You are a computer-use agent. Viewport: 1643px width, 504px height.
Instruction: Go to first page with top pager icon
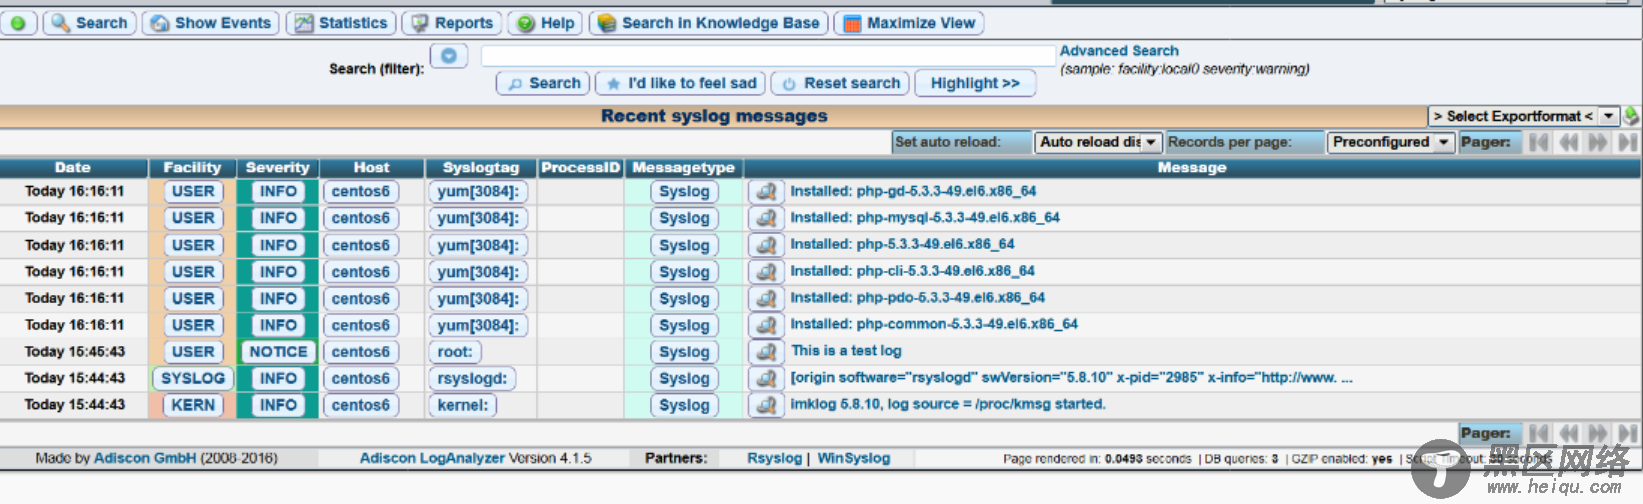click(1539, 142)
